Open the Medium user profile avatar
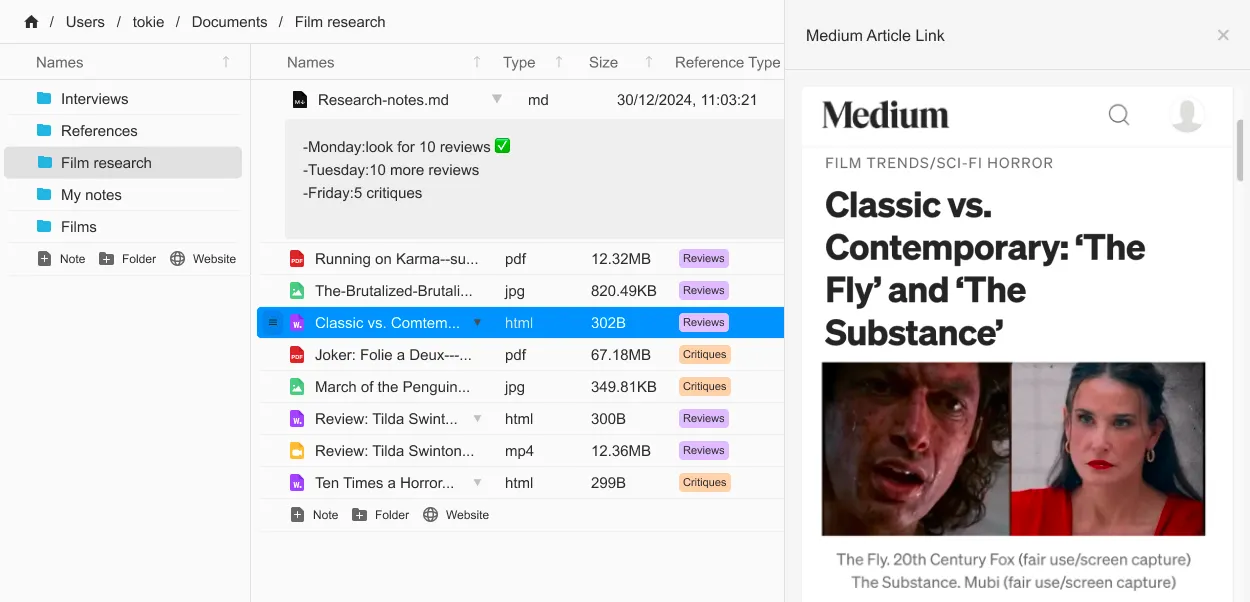Image resolution: width=1250 pixels, height=602 pixels. [1186, 115]
